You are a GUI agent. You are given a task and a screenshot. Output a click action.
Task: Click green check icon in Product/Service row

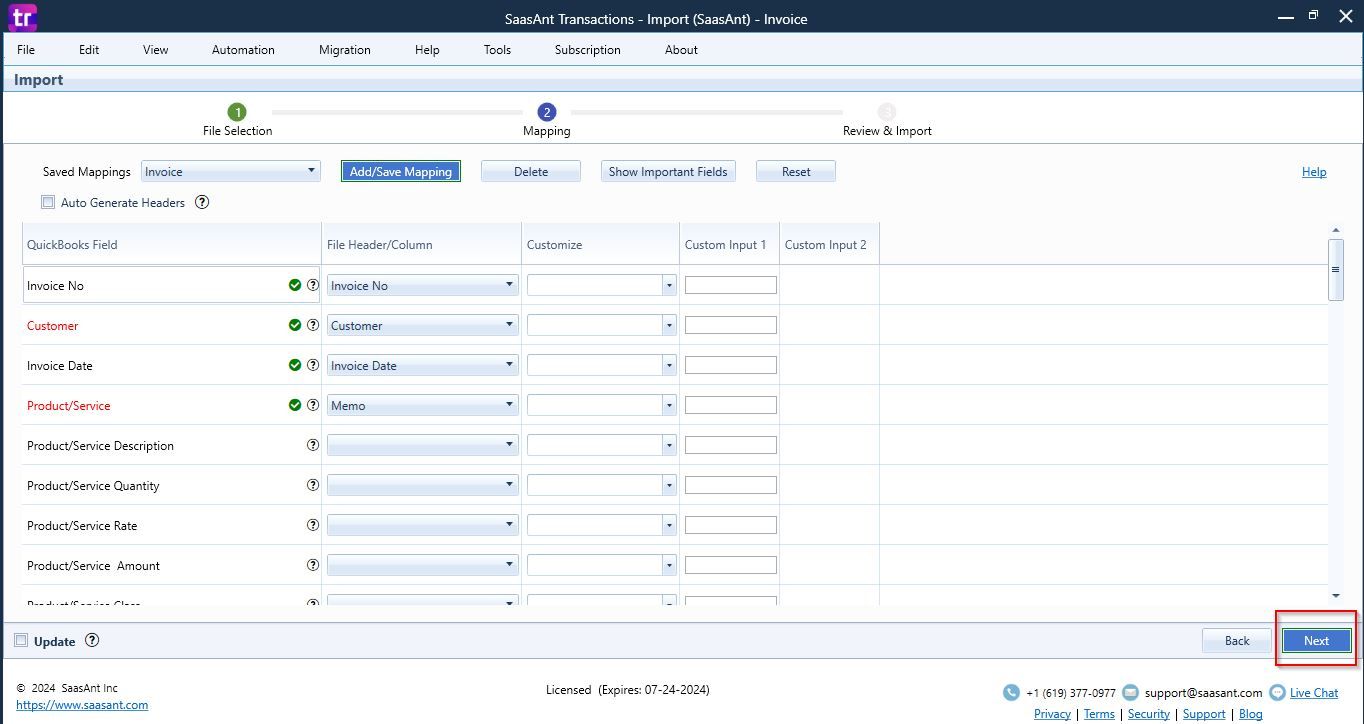click(295, 405)
